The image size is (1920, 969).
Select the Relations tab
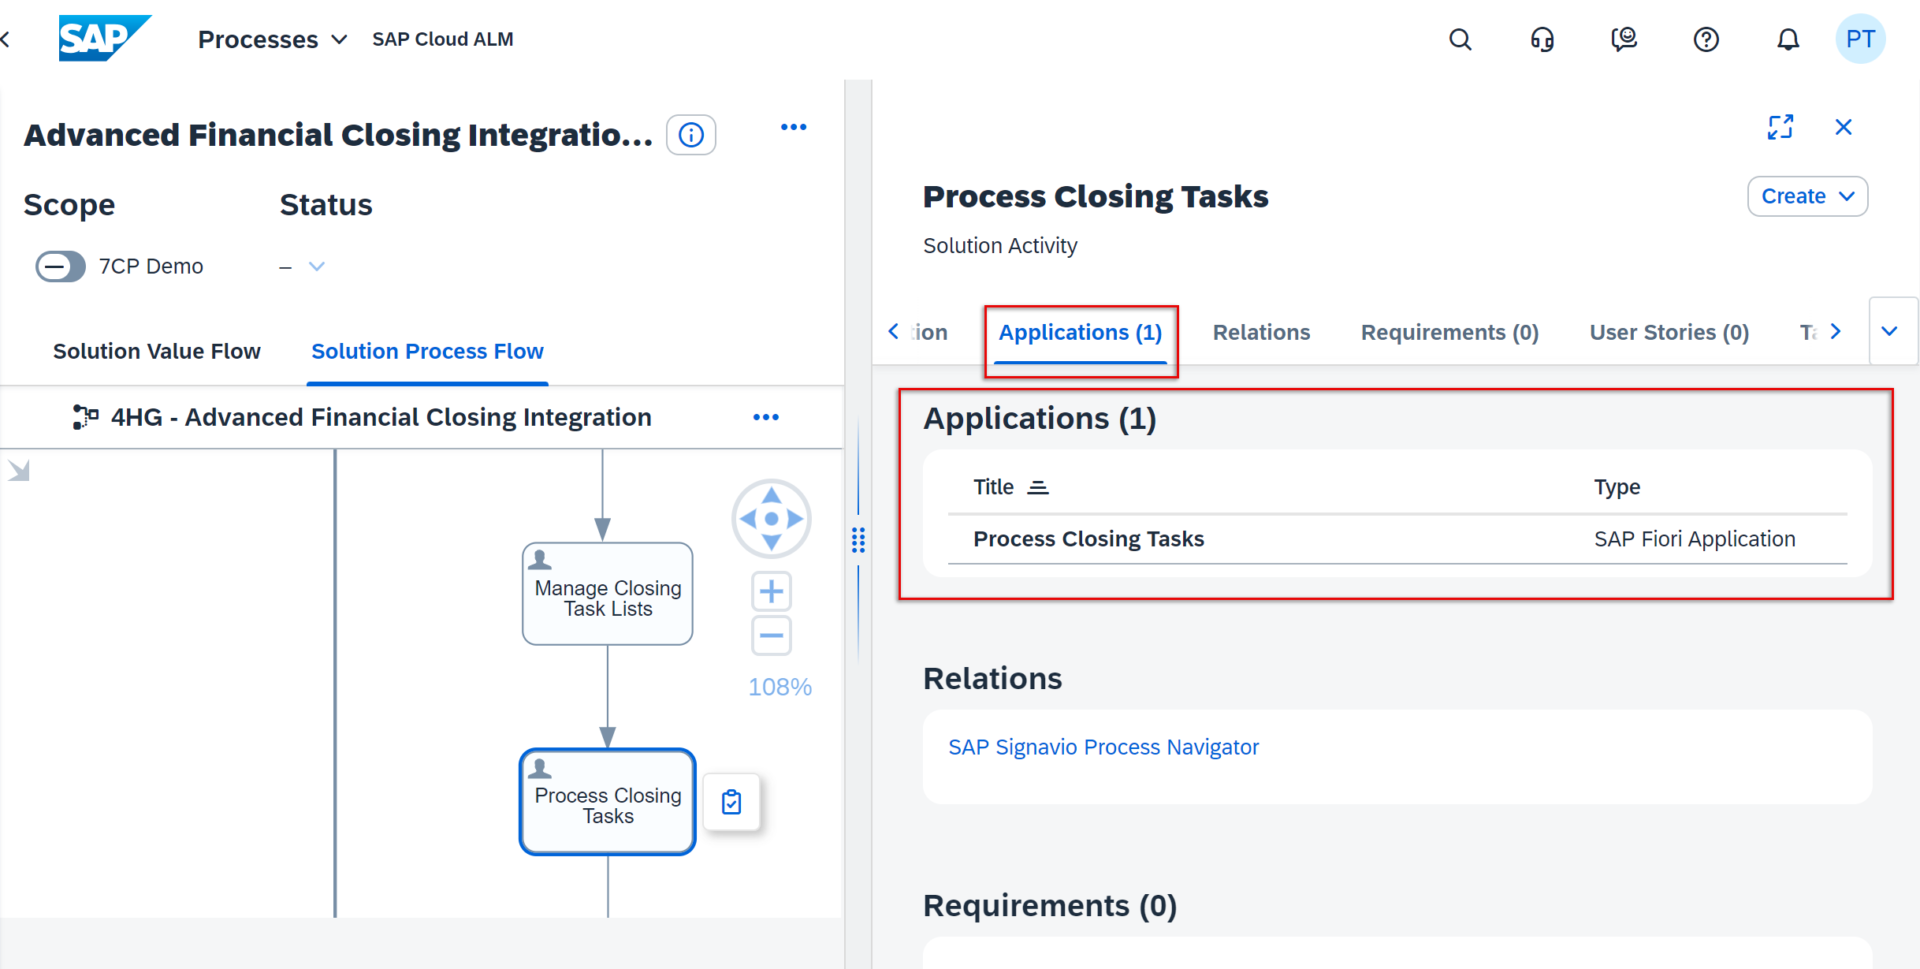1261,333
